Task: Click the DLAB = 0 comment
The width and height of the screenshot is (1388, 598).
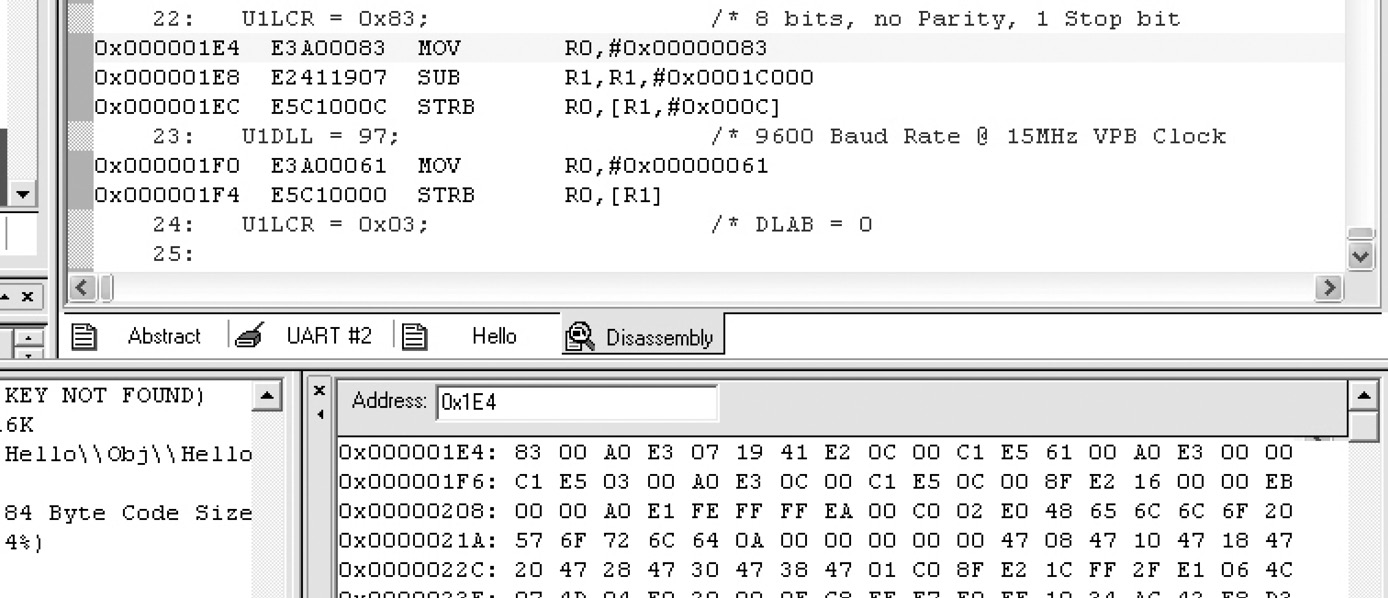Action: 791,224
